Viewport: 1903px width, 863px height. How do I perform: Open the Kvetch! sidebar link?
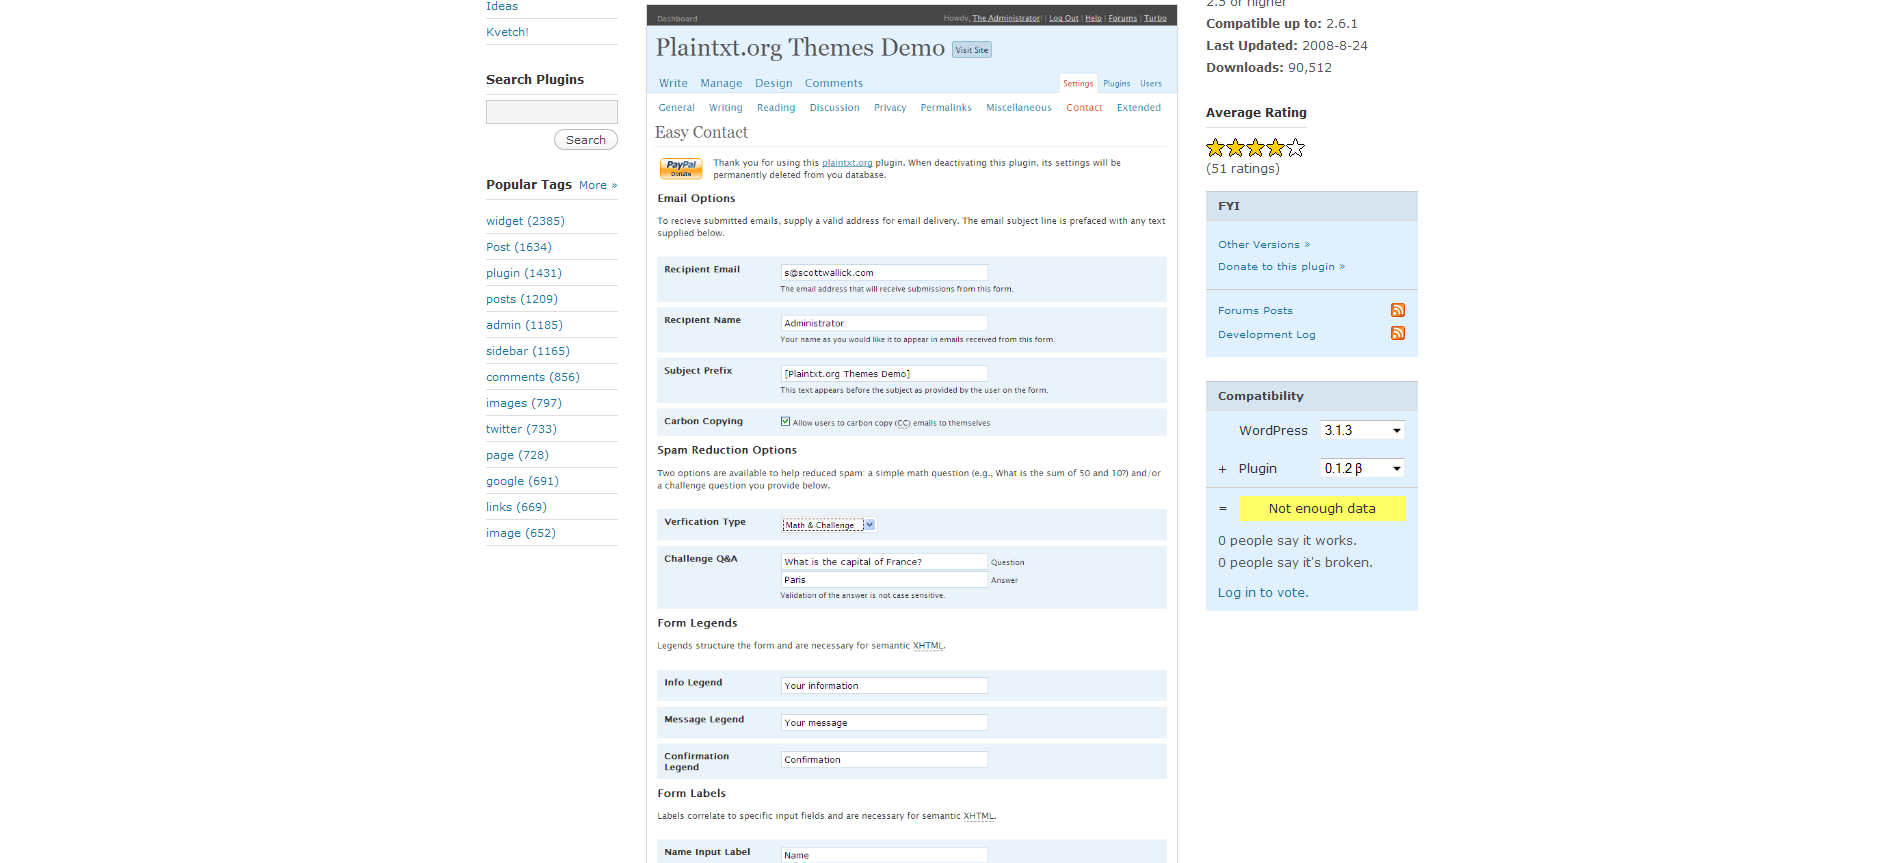[x=507, y=32]
